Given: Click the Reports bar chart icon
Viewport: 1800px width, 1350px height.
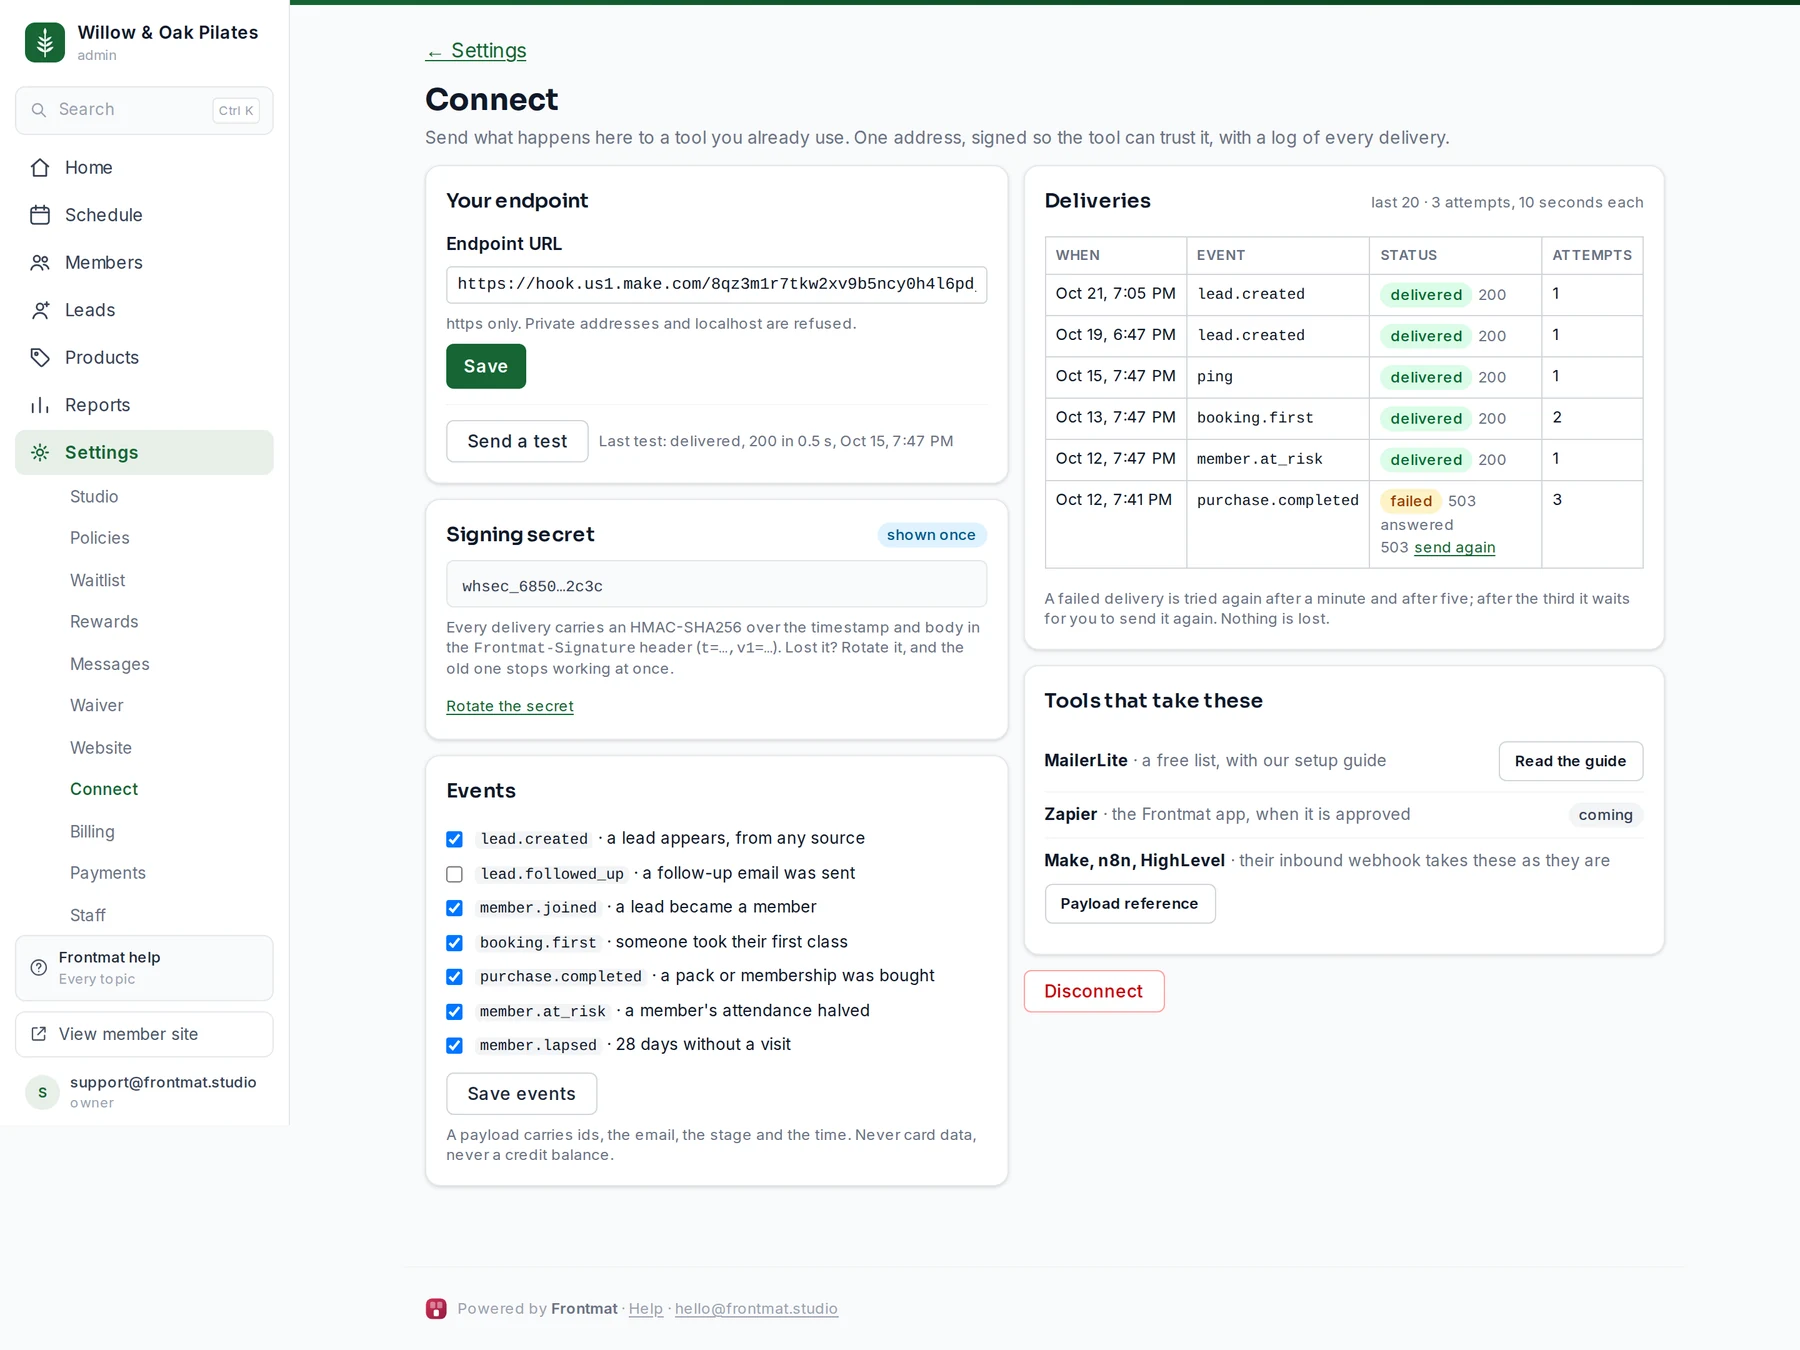Looking at the screenshot, I should 40,405.
